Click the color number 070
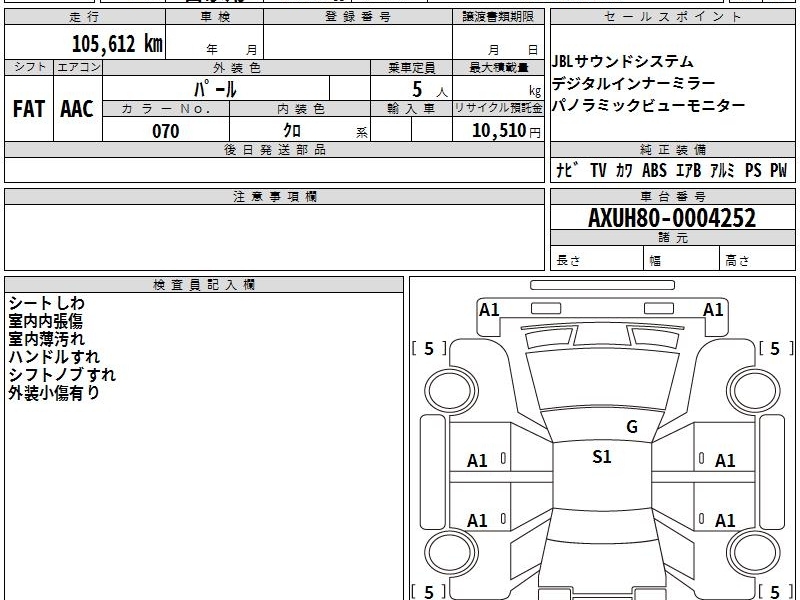Viewport: 800px width, 600px height. [x=166, y=131]
